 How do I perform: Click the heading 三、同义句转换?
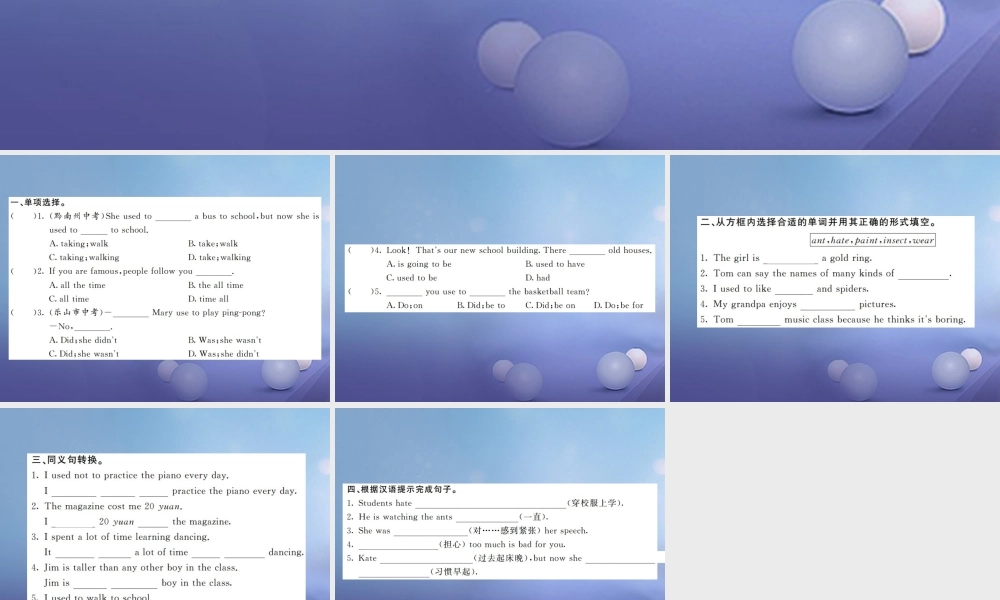pyautogui.click(x=66, y=460)
